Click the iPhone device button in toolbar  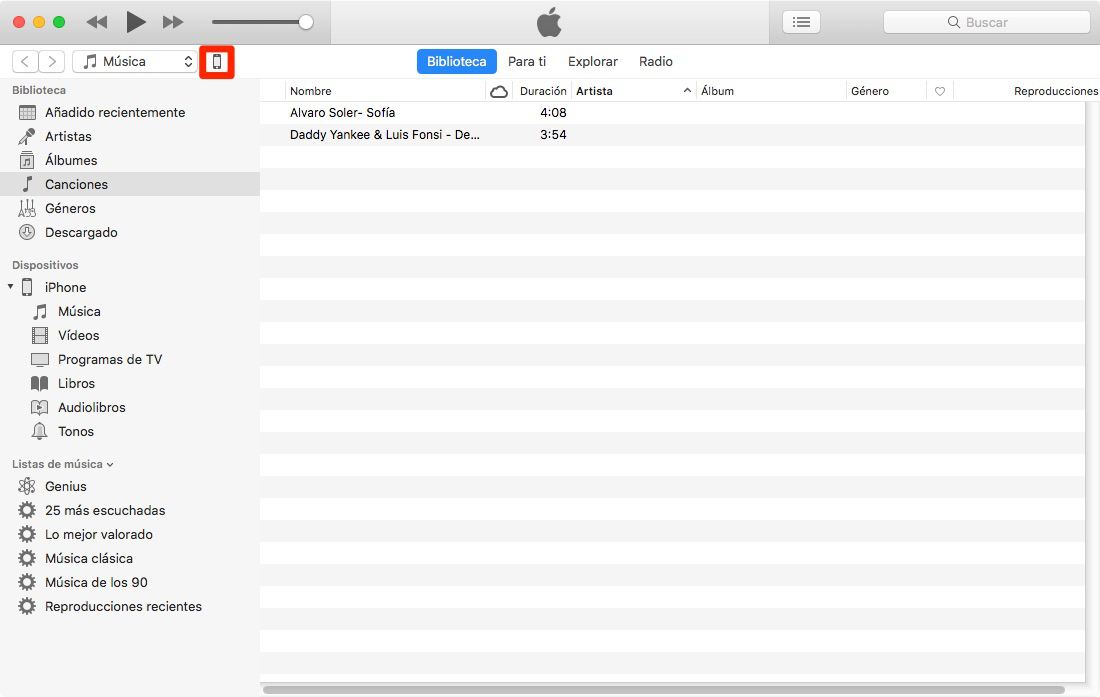pos(217,62)
